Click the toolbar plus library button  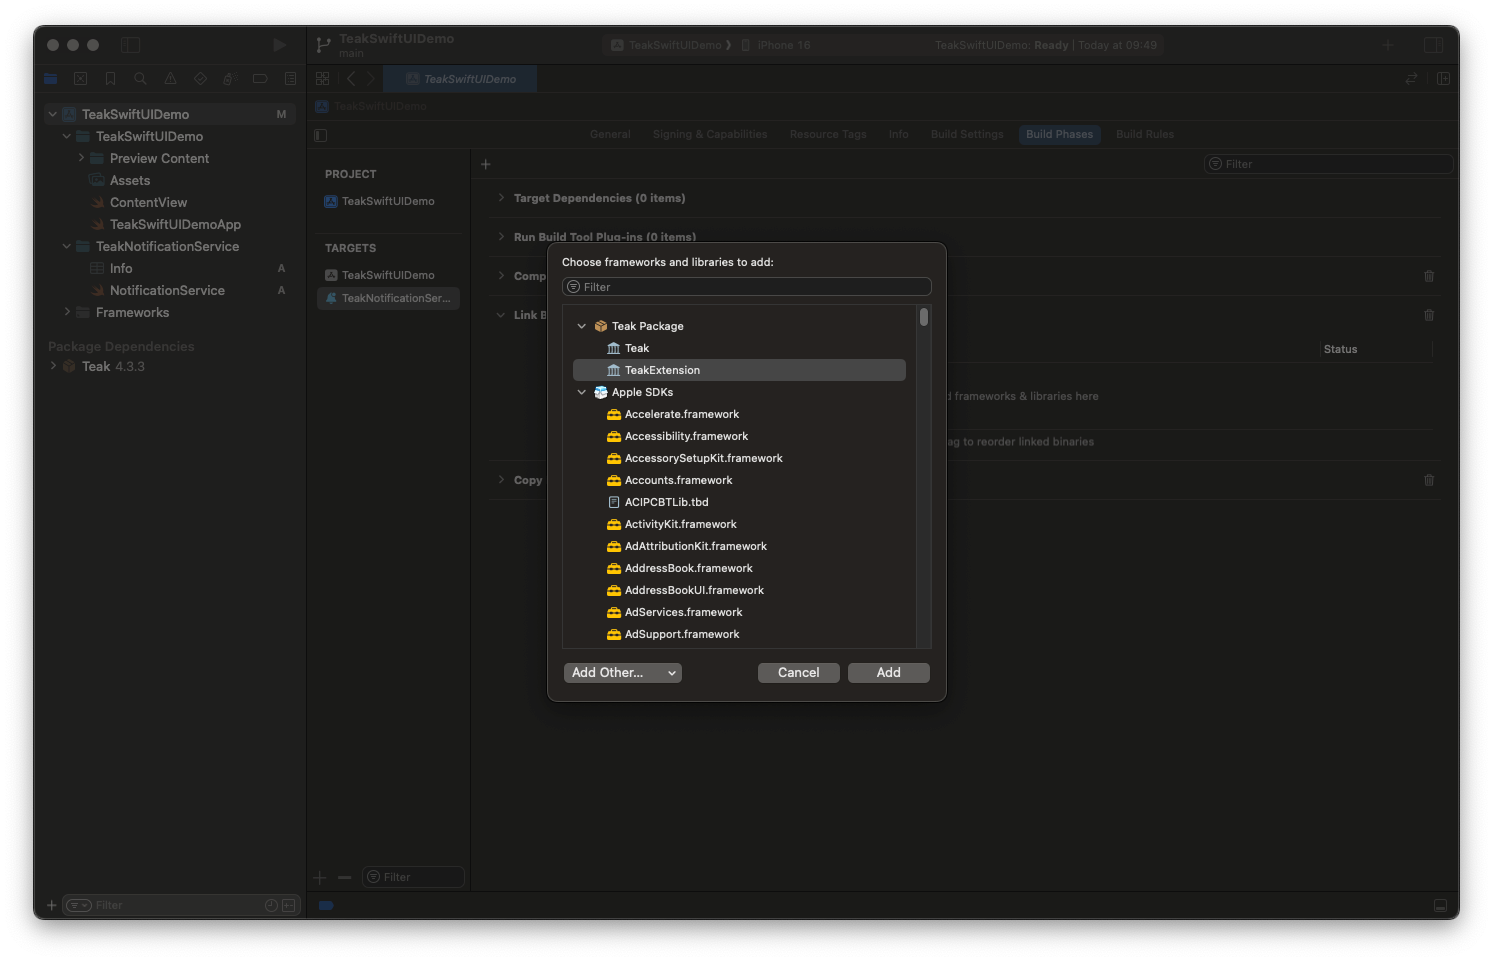(x=1388, y=45)
